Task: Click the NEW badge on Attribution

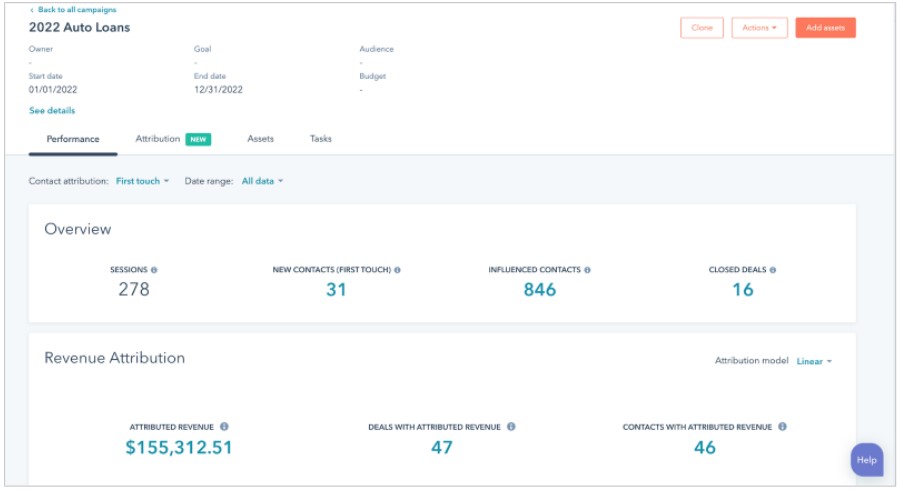Action: [198, 139]
